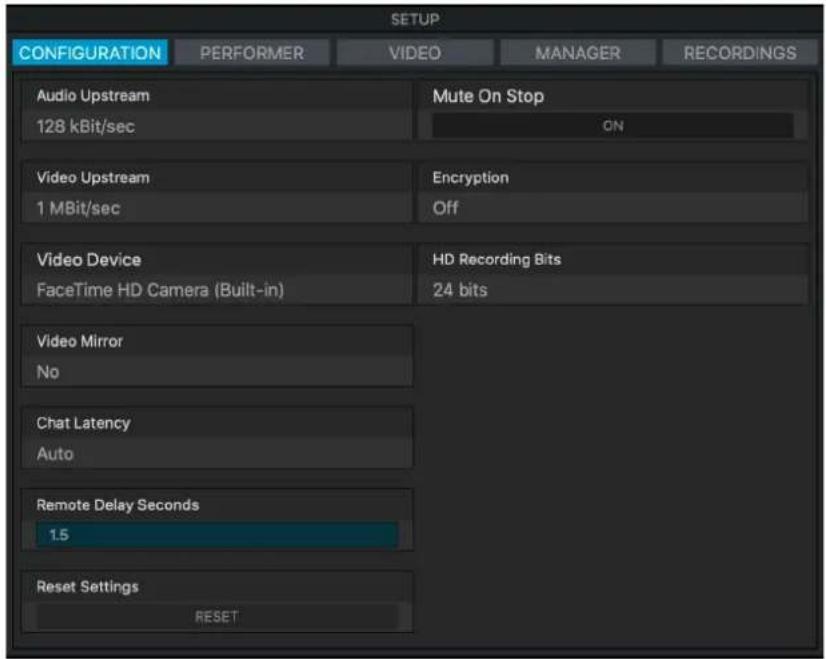Click the Audio Upstream label
The image size is (826, 659).
click(93, 96)
